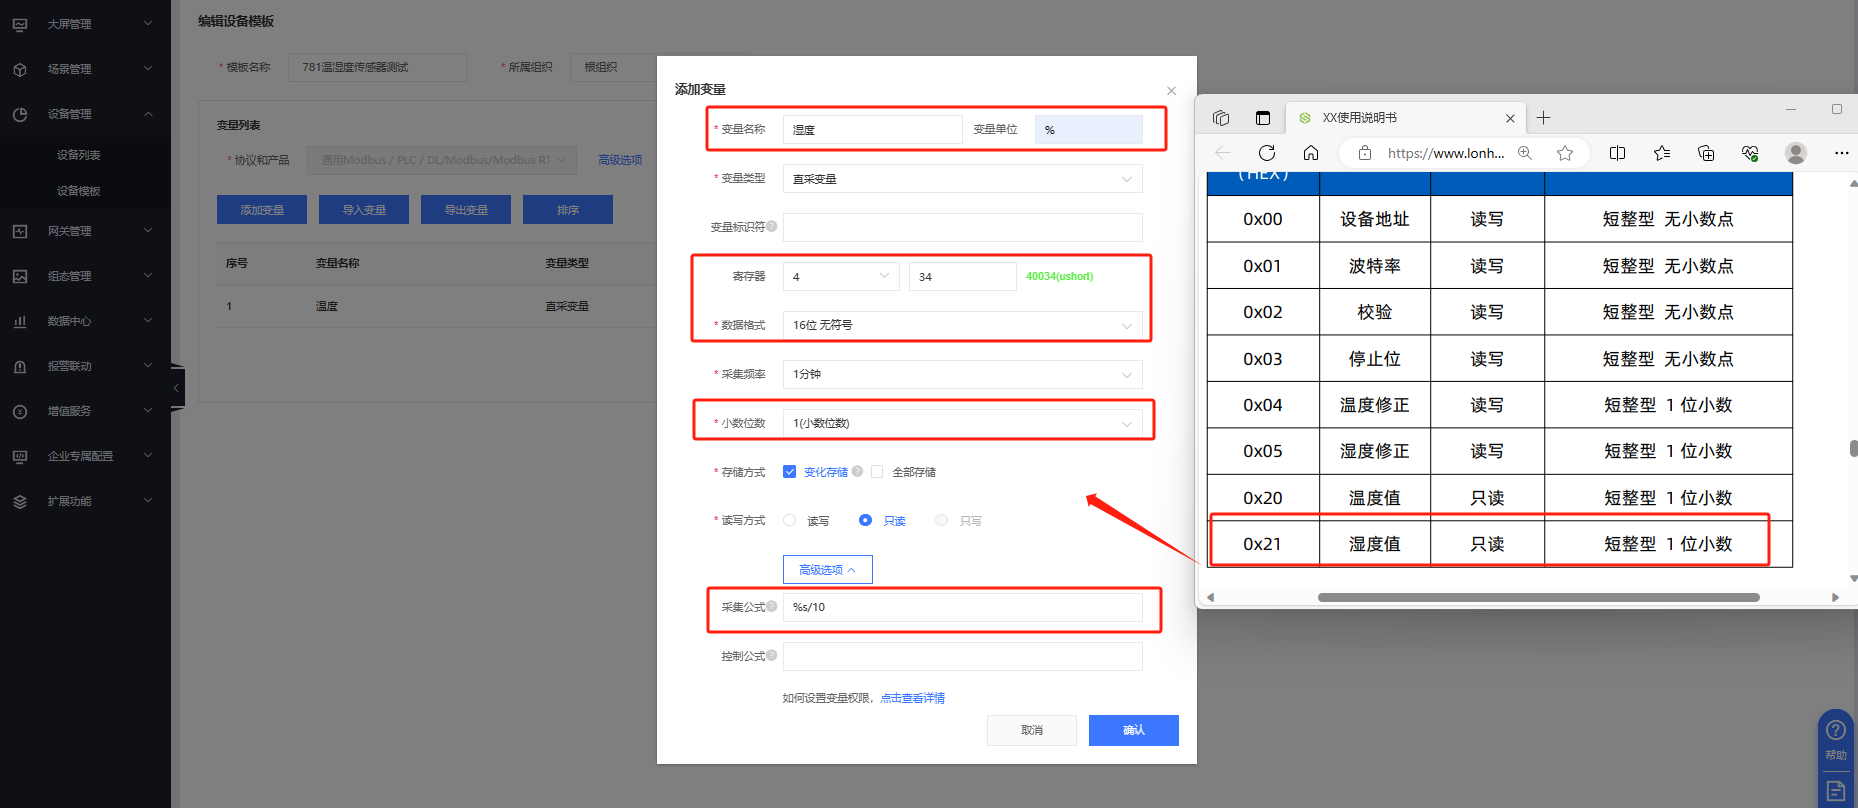Open the 数据格式 dropdown

point(962,325)
